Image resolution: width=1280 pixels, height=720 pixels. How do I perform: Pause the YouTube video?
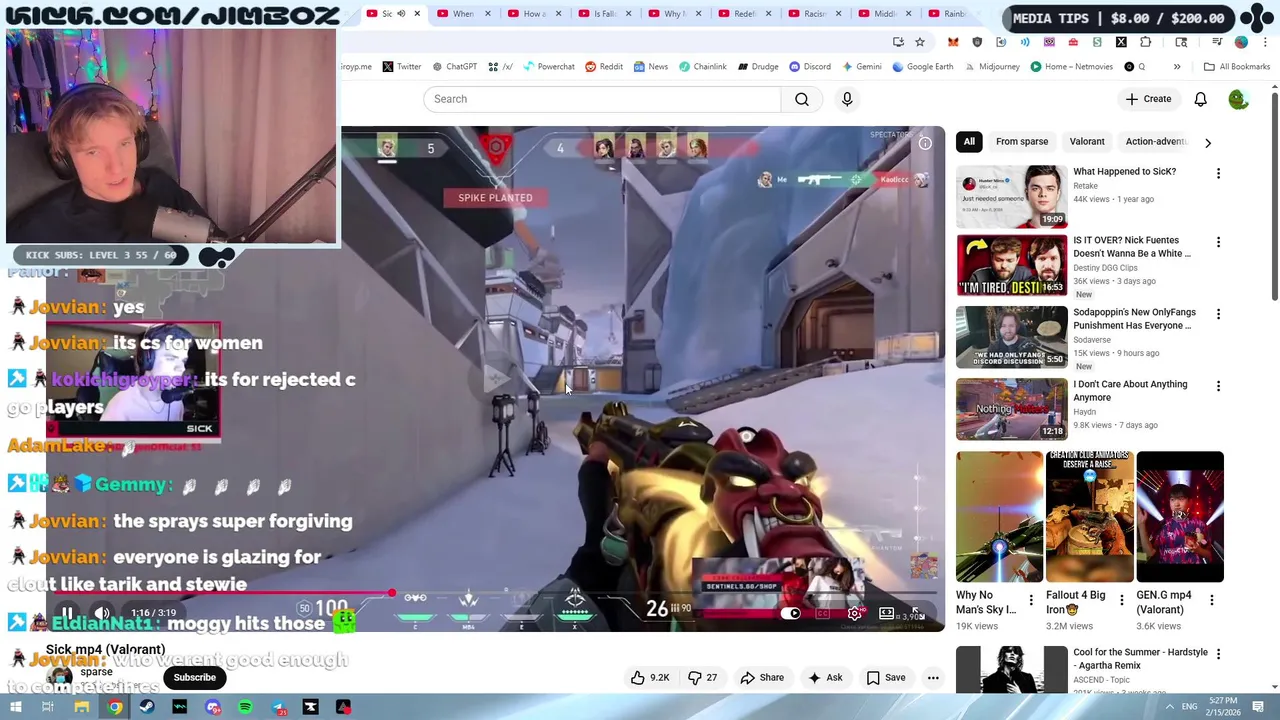pos(67,613)
